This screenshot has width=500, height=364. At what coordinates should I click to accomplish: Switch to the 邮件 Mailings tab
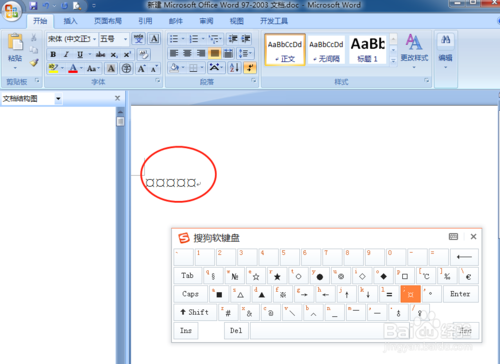click(176, 21)
